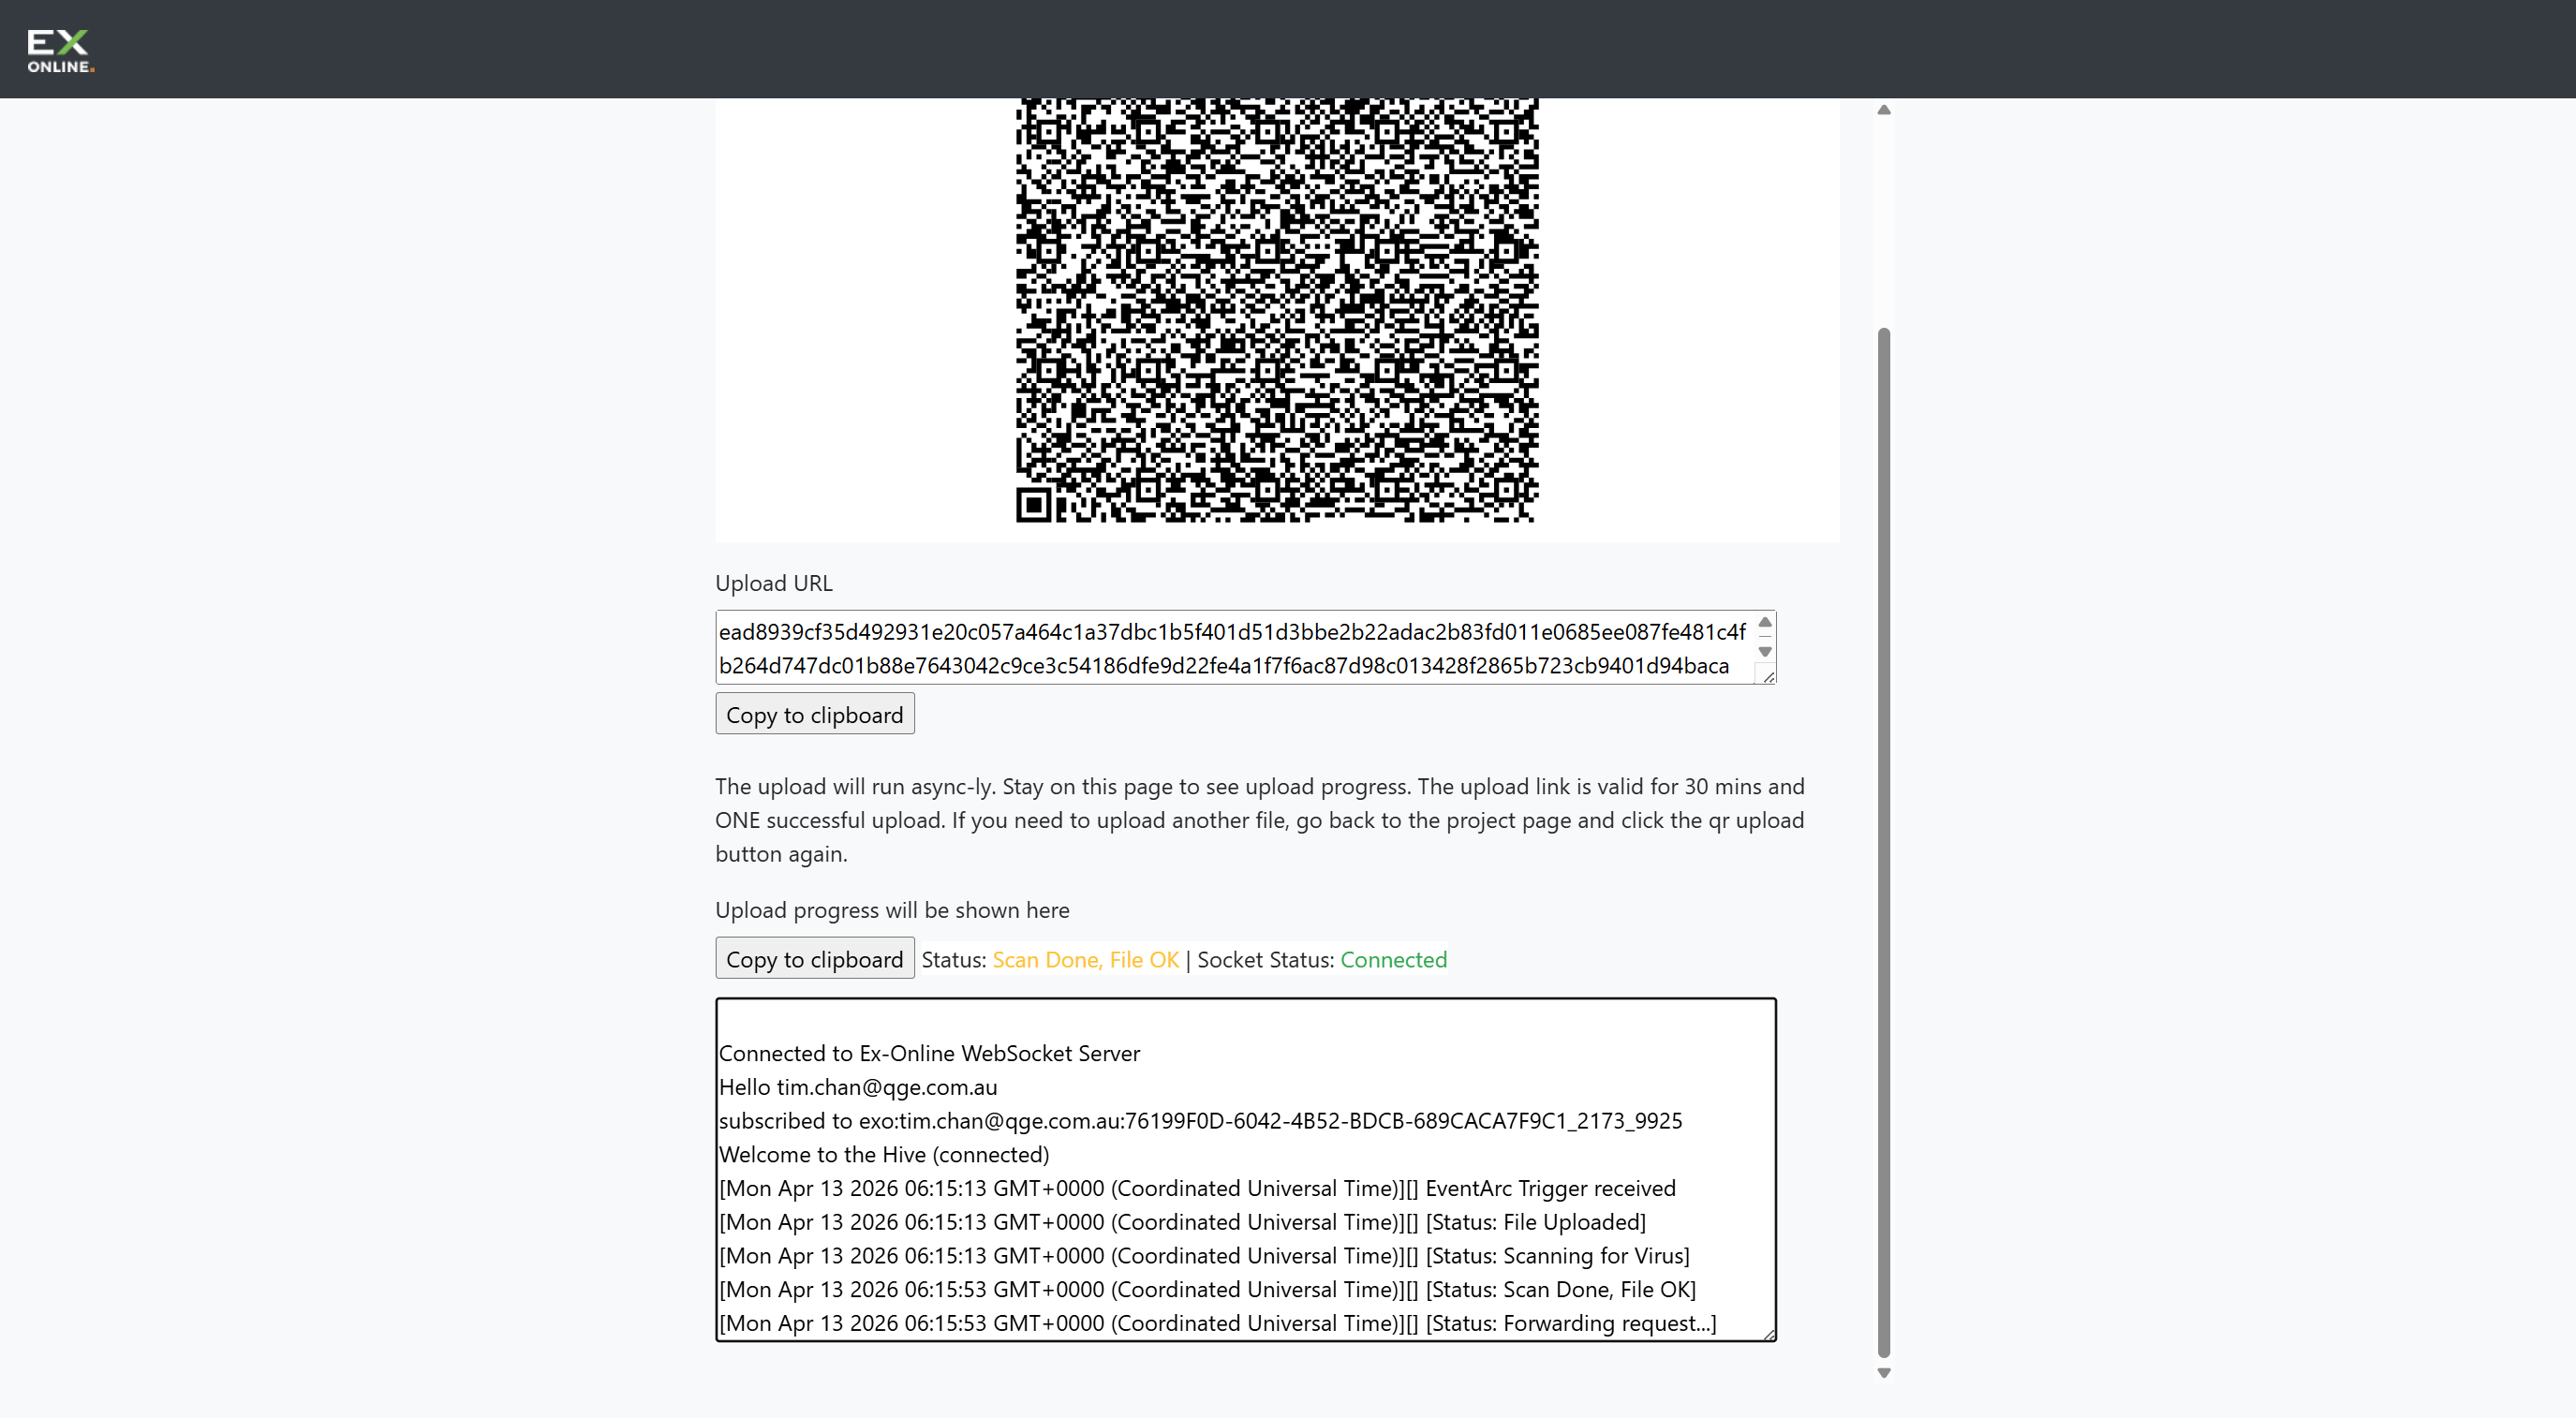Click the page scrollbar thumb
This screenshot has width=2576, height=1418.
click(1884, 842)
